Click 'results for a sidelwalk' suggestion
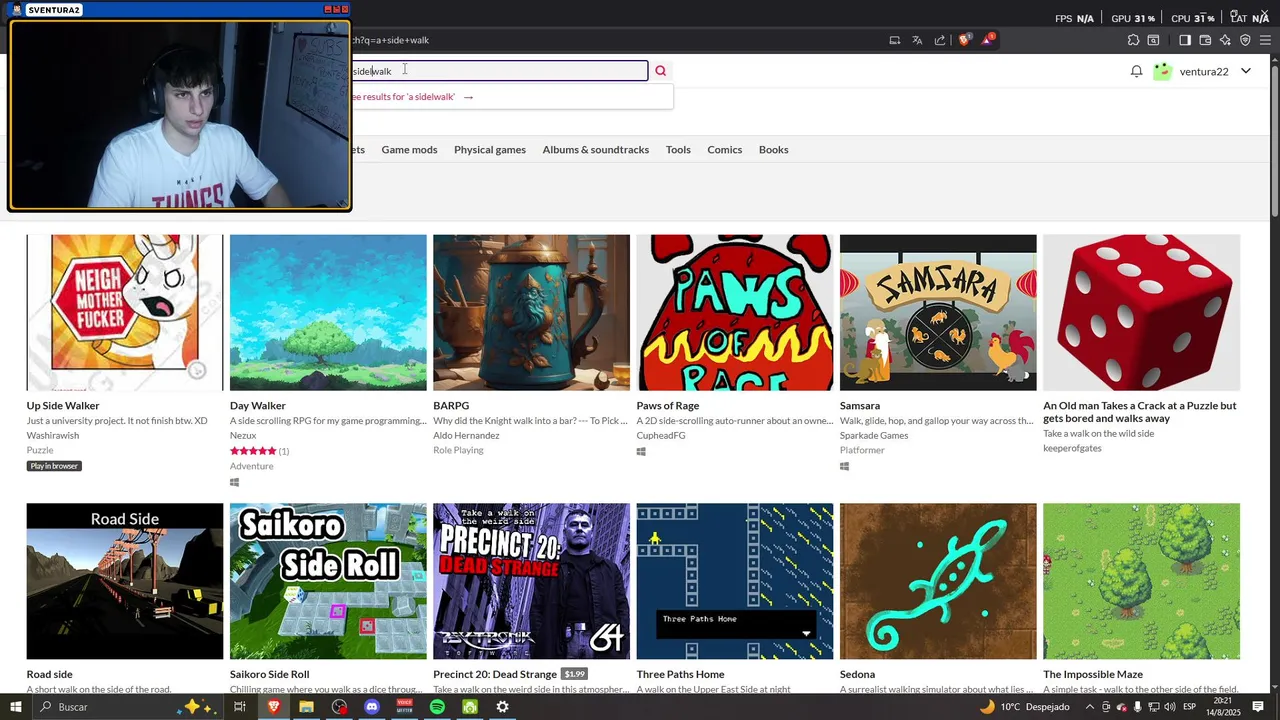The width and height of the screenshot is (1280, 720). [412, 97]
